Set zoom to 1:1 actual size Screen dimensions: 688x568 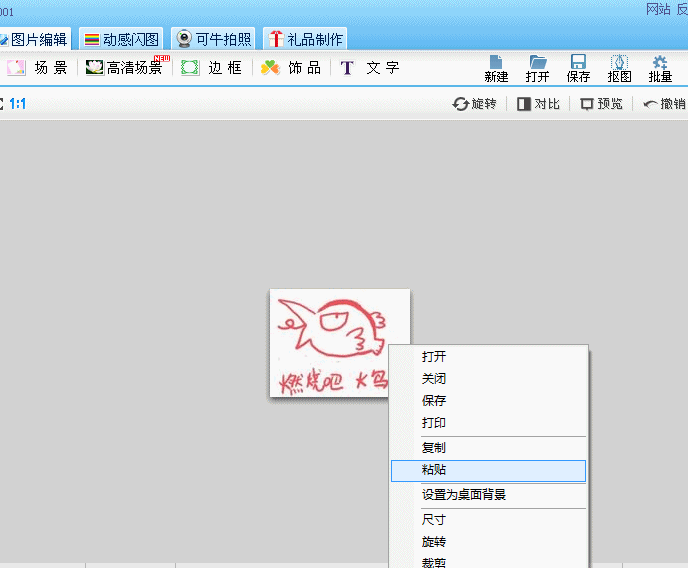[18, 104]
